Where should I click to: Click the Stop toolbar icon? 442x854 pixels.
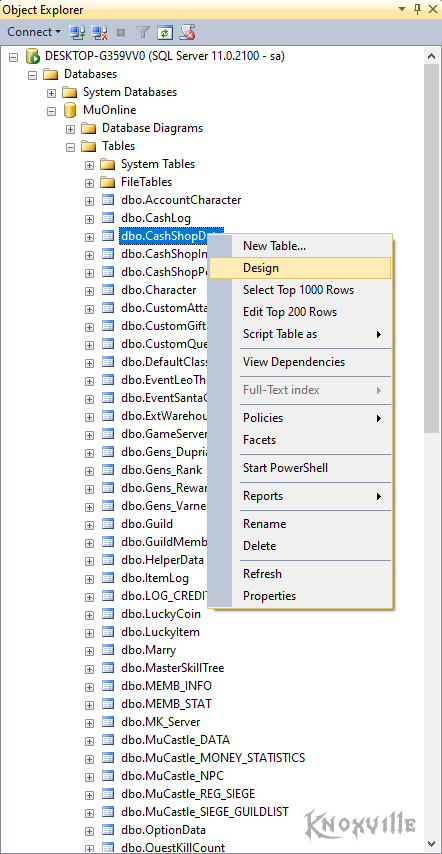click(121, 33)
